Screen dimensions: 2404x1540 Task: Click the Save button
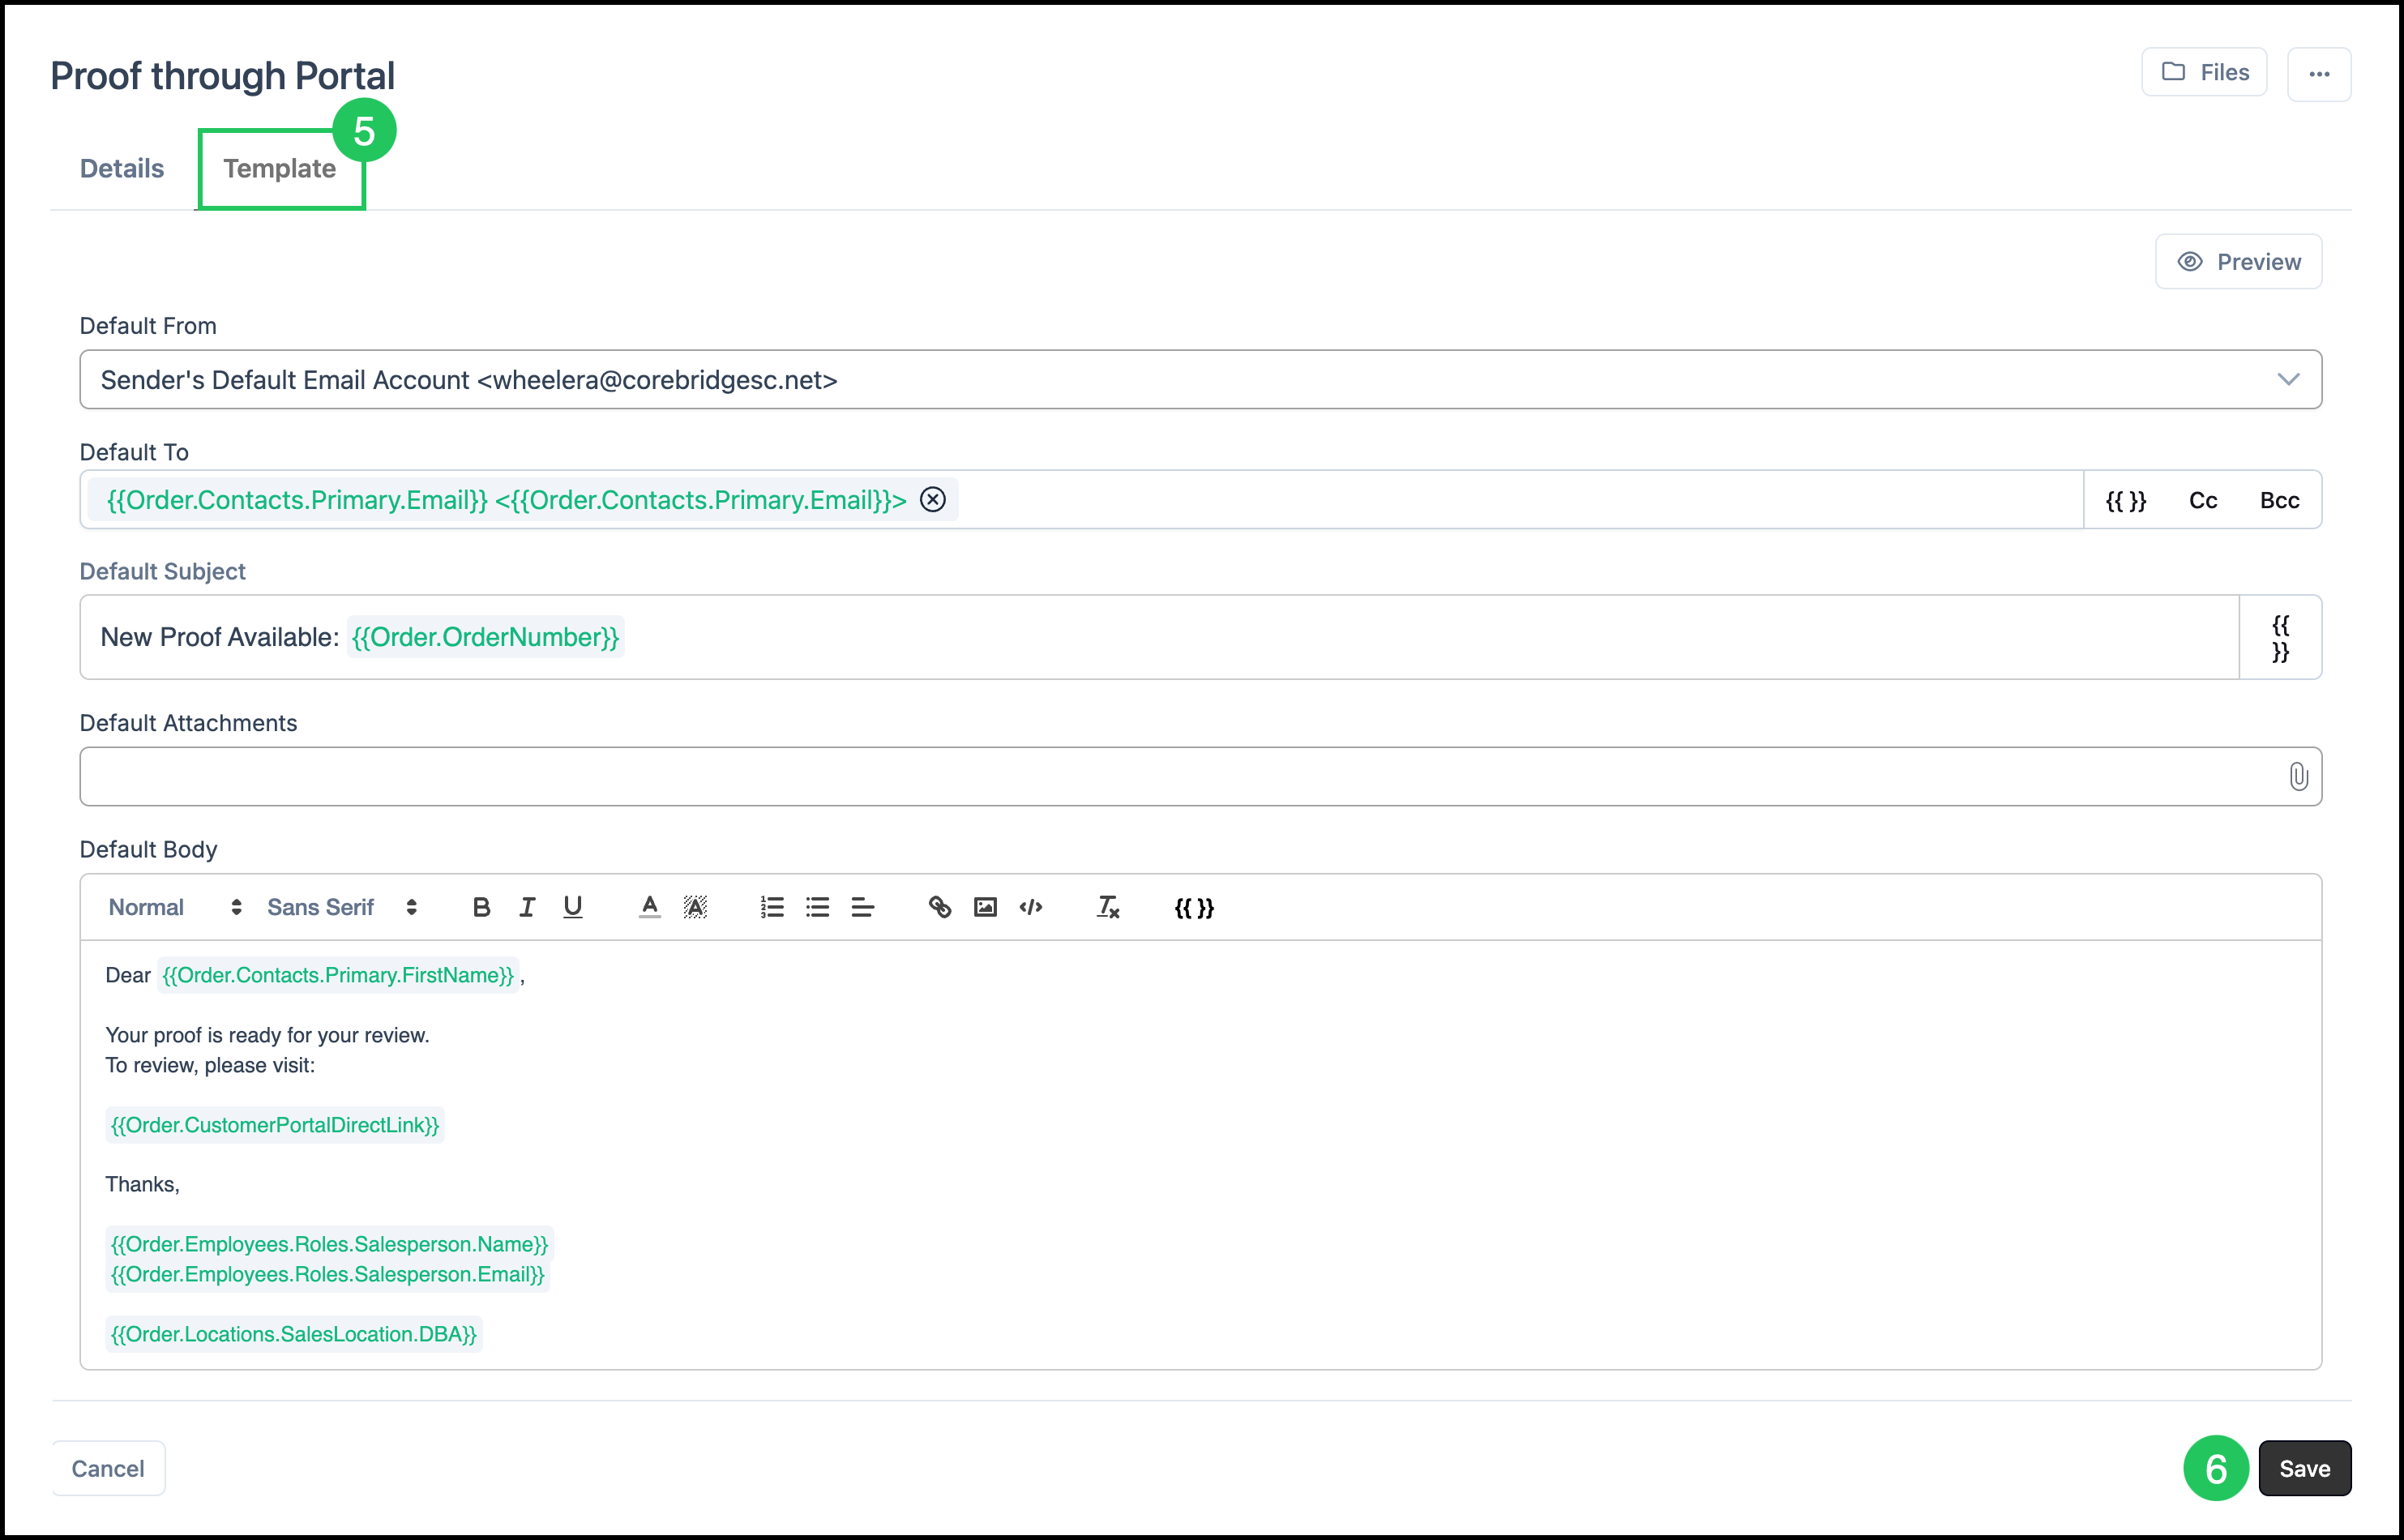2303,1468
